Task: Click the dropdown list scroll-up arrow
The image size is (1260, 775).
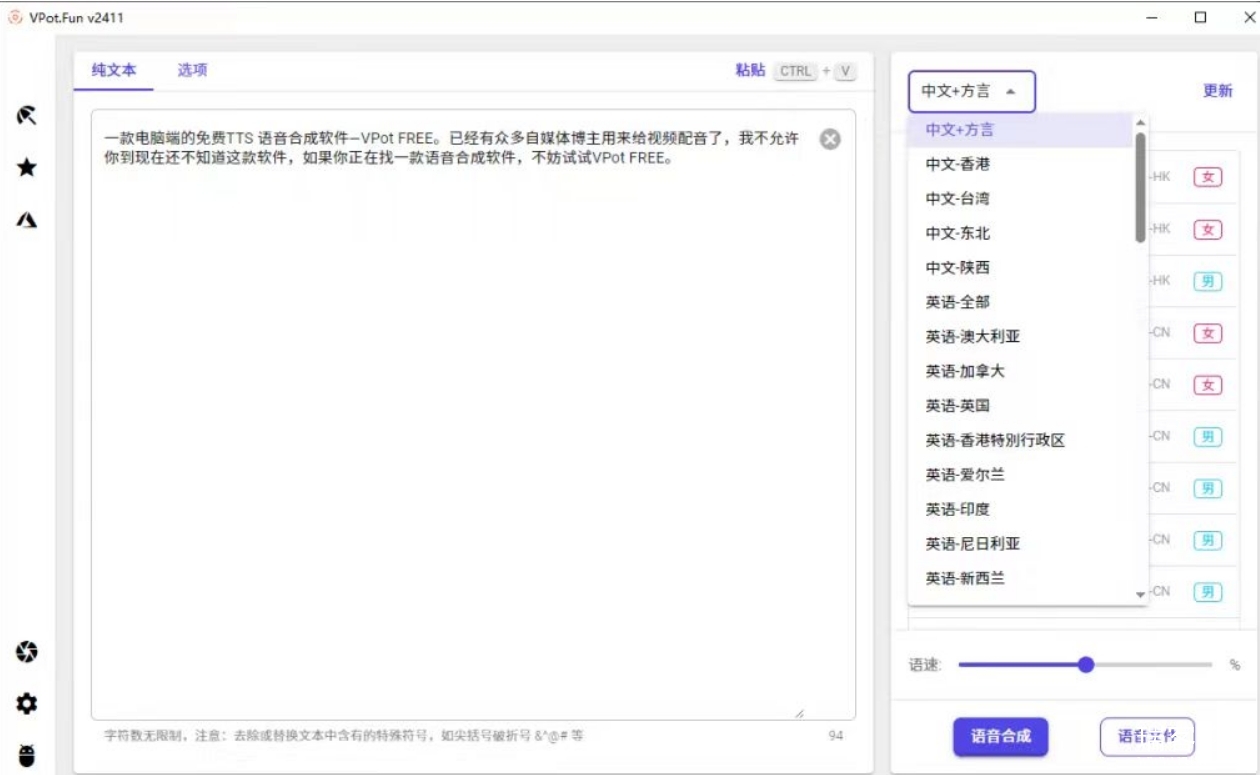Action: [1140, 123]
